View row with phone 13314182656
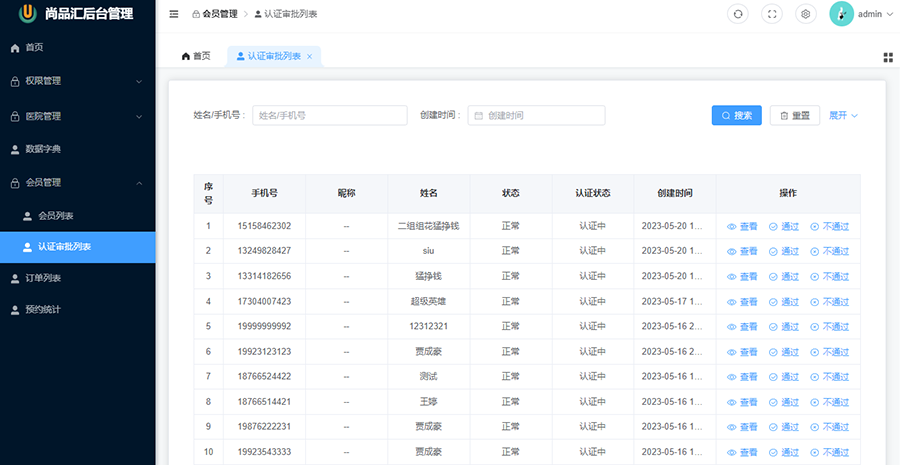The height and width of the screenshot is (465, 900). click(x=742, y=277)
